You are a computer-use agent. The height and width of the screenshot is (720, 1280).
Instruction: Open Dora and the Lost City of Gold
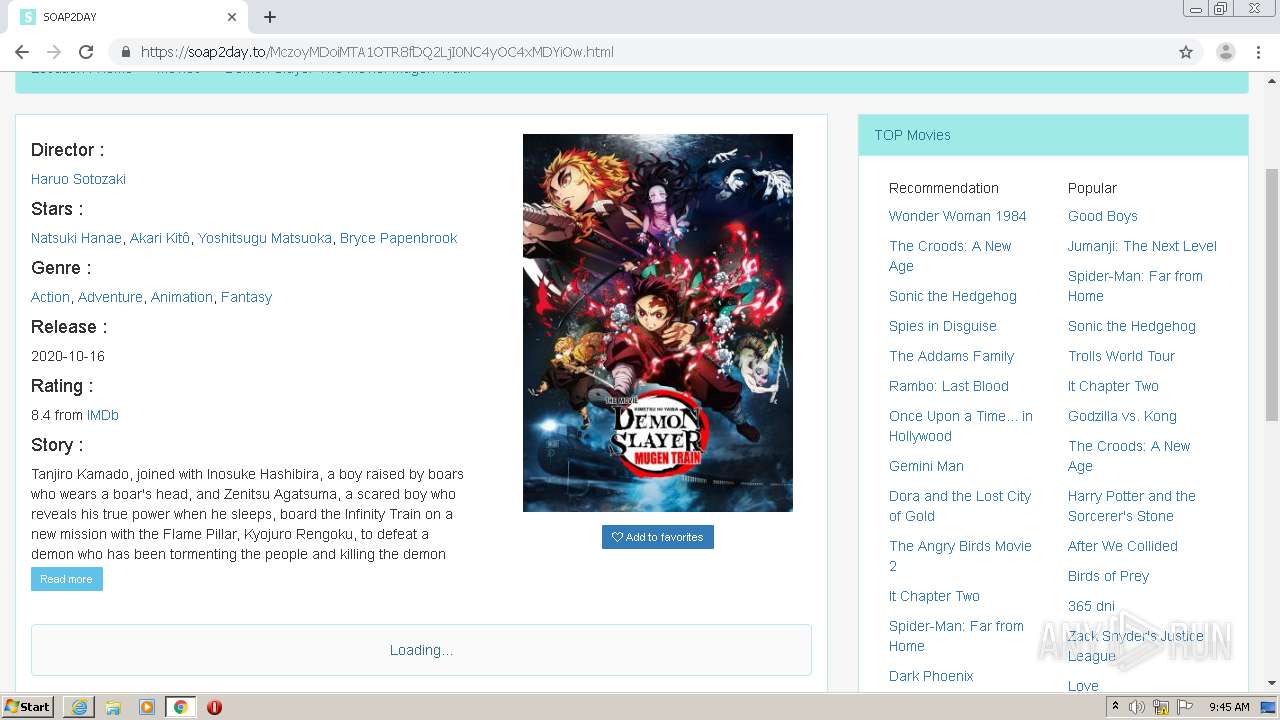[x=960, y=506]
